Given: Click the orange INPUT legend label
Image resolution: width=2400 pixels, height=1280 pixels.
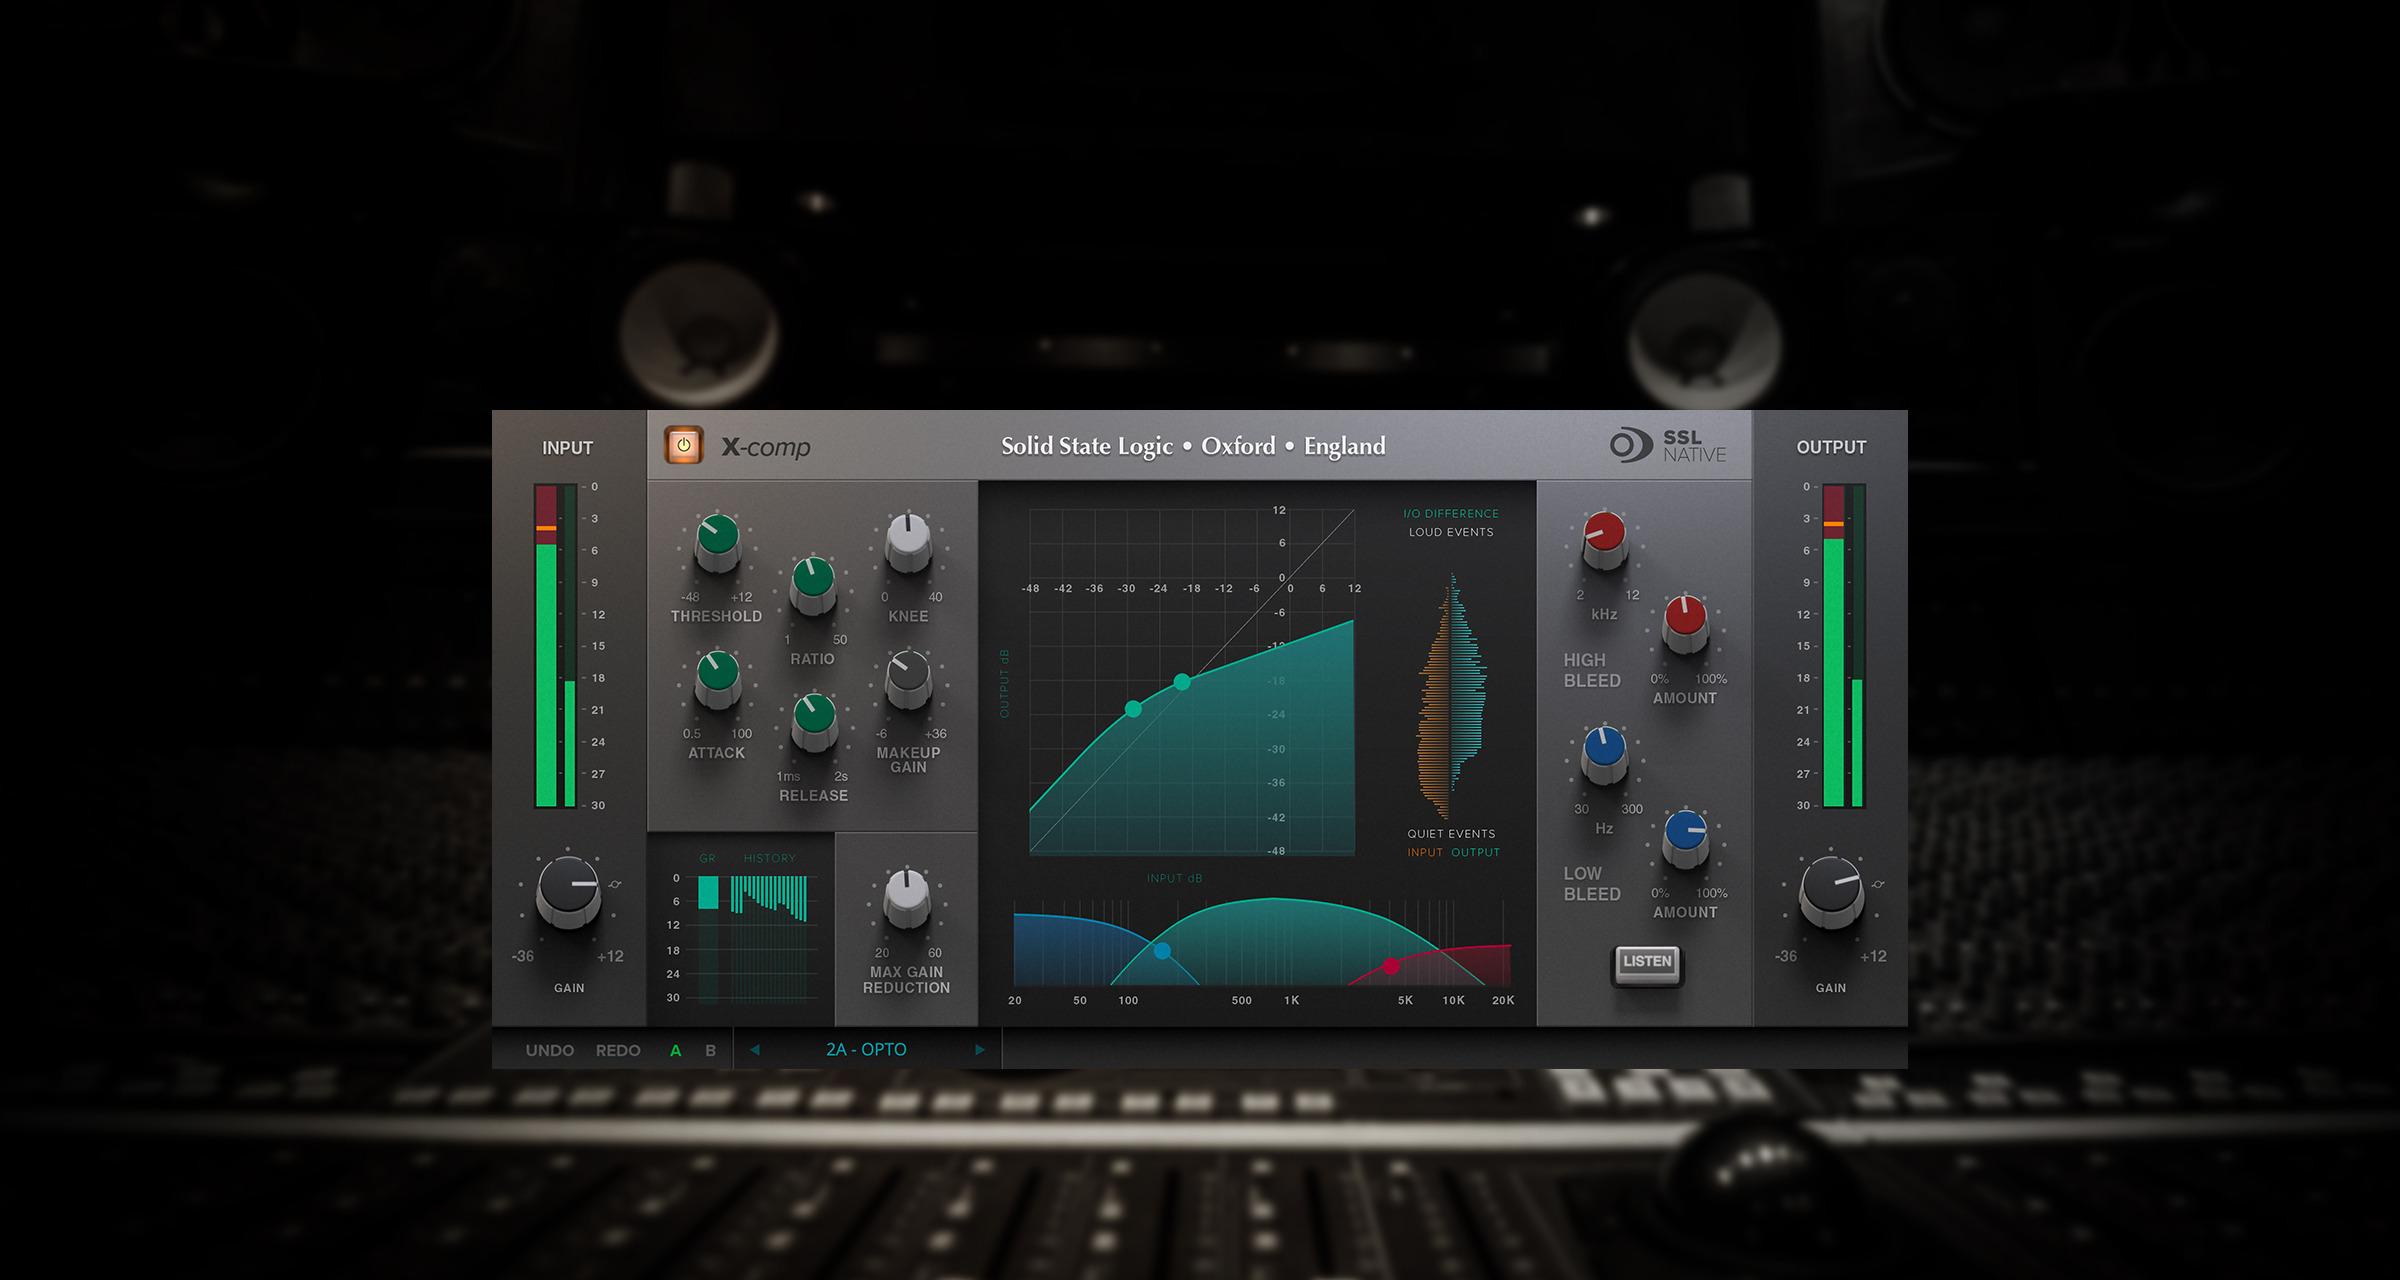Looking at the screenshot, I should tap(1425, 853).
